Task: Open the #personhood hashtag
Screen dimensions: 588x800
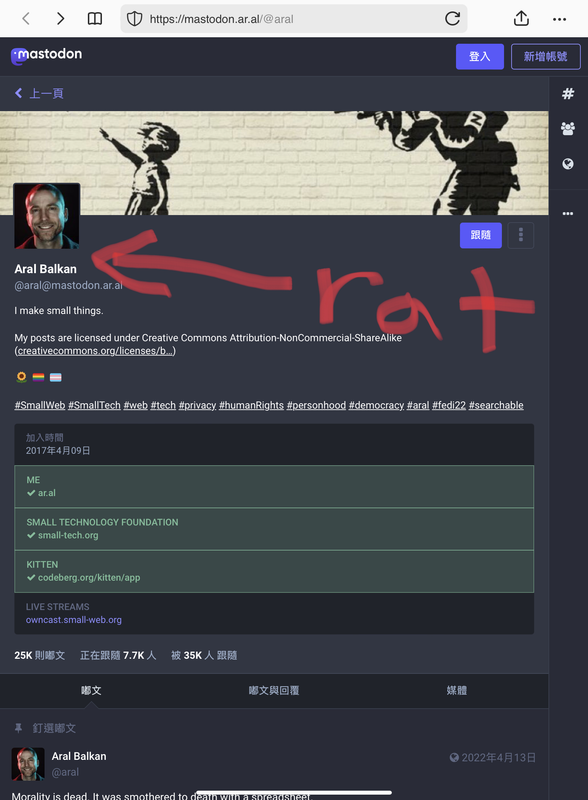Action: tap(316, 406)
